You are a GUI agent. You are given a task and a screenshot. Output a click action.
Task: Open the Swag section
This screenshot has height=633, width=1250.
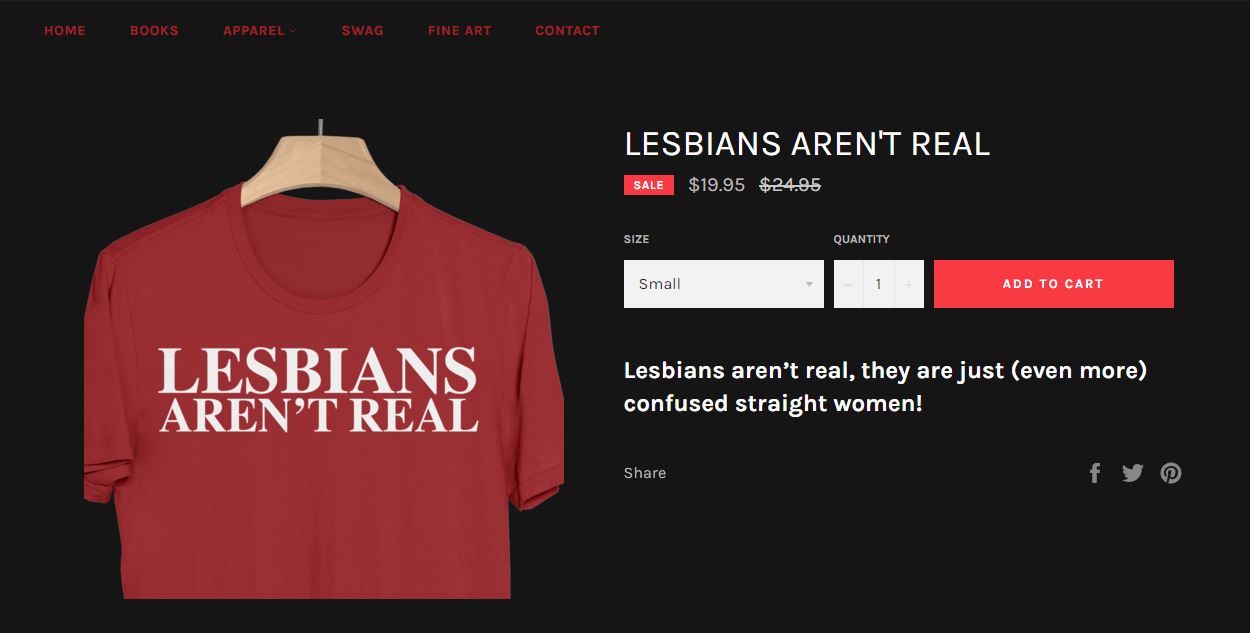[x=362, y=30]
